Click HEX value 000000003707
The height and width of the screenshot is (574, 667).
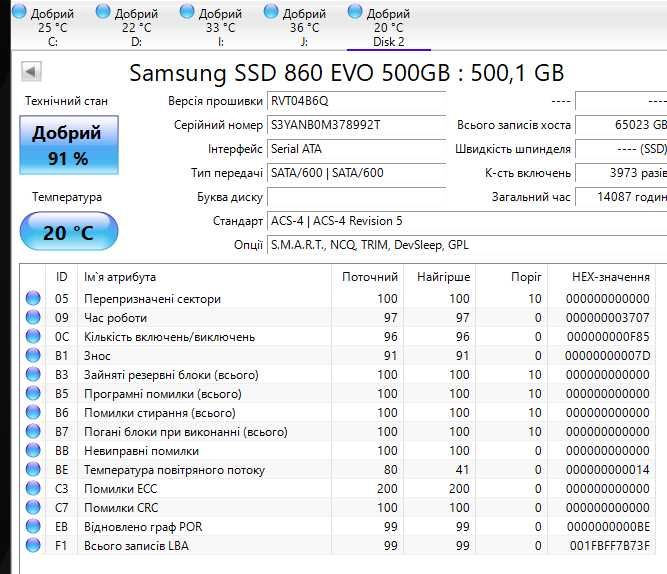point(607,318)
